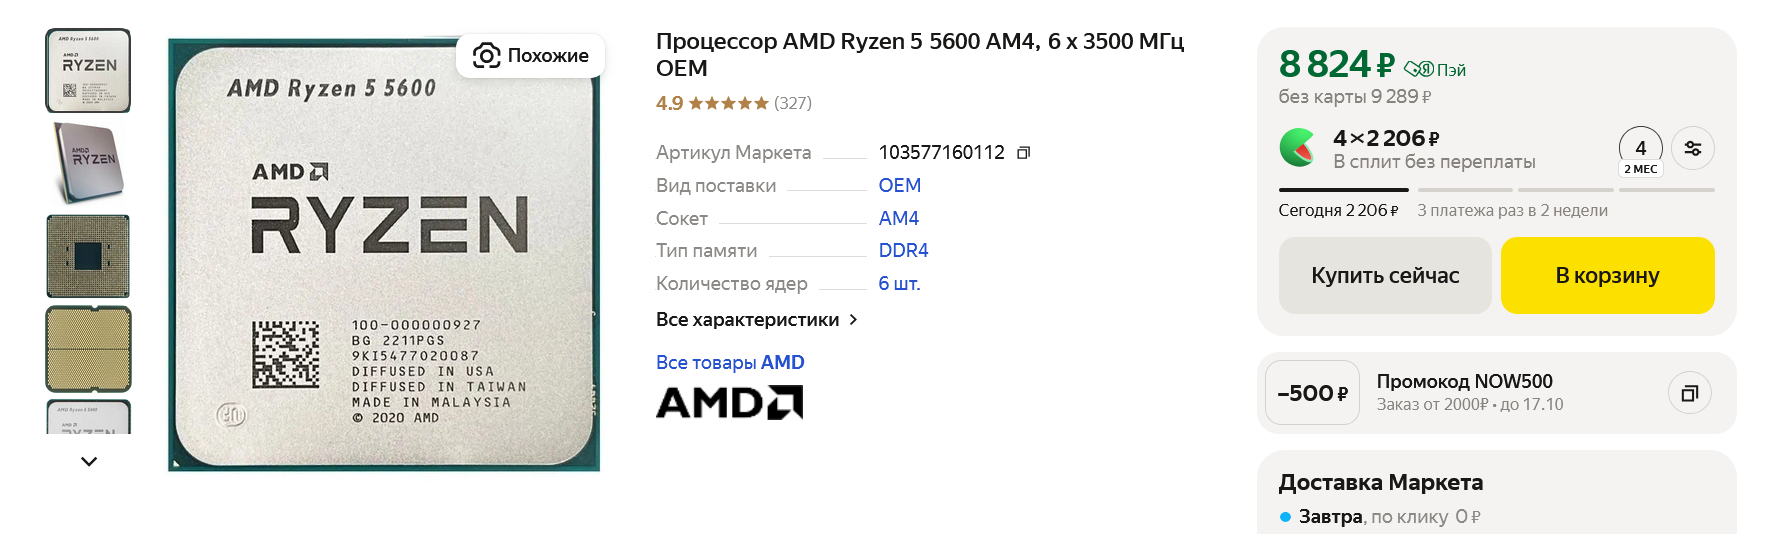Click the rating stars
The width and height of the screenshot is (1776, 534).
pyautogui.click(x=728, y=103)
